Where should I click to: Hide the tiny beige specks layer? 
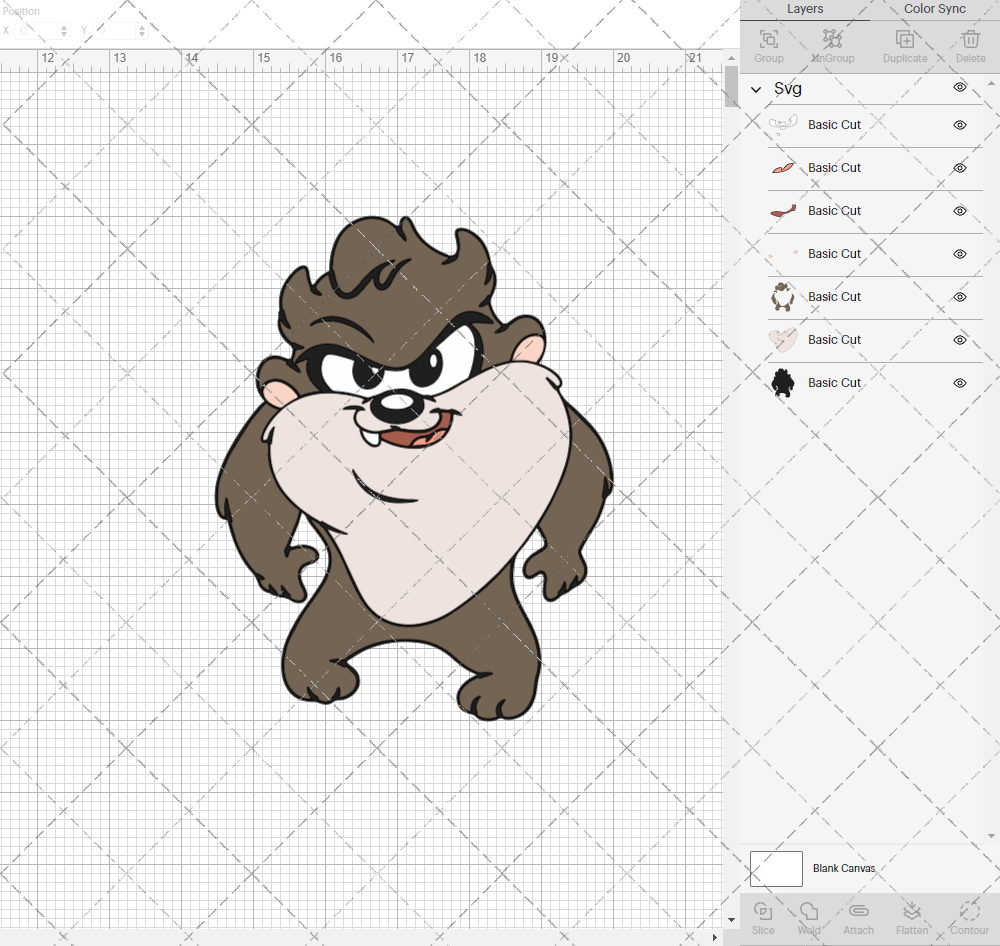[960, 254]
